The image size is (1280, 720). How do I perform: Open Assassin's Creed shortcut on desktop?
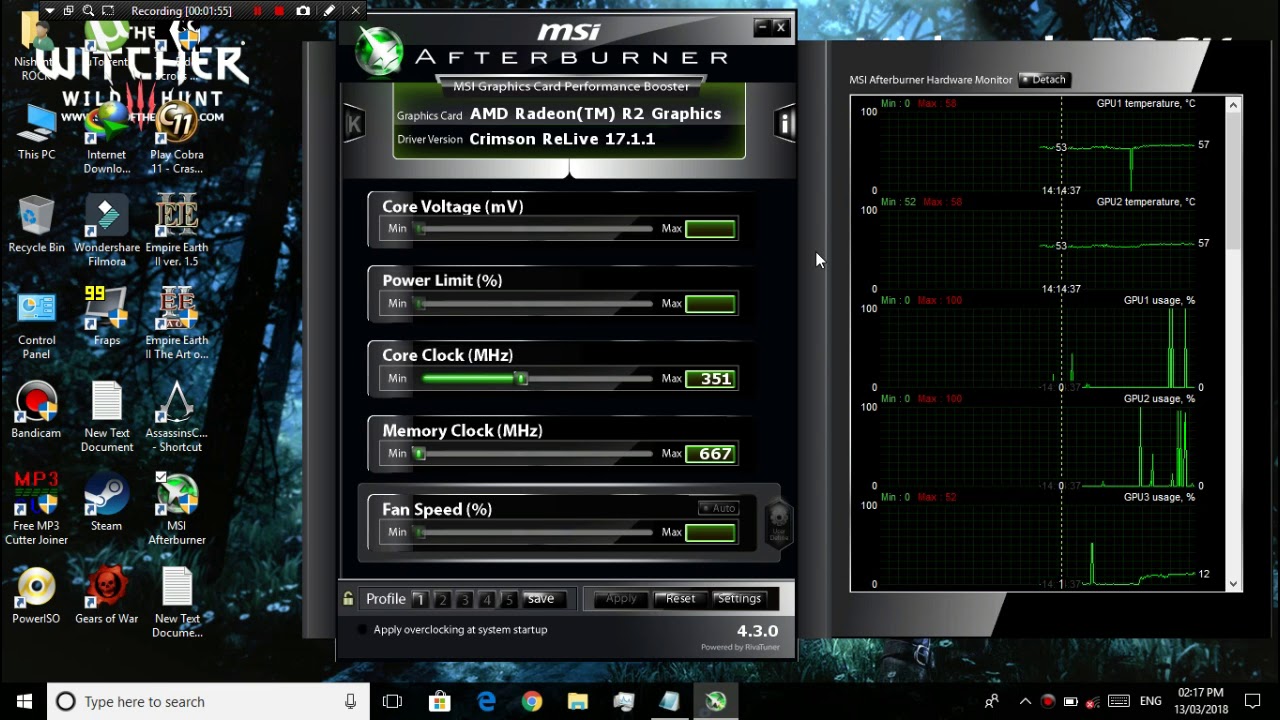coord(177,417)
